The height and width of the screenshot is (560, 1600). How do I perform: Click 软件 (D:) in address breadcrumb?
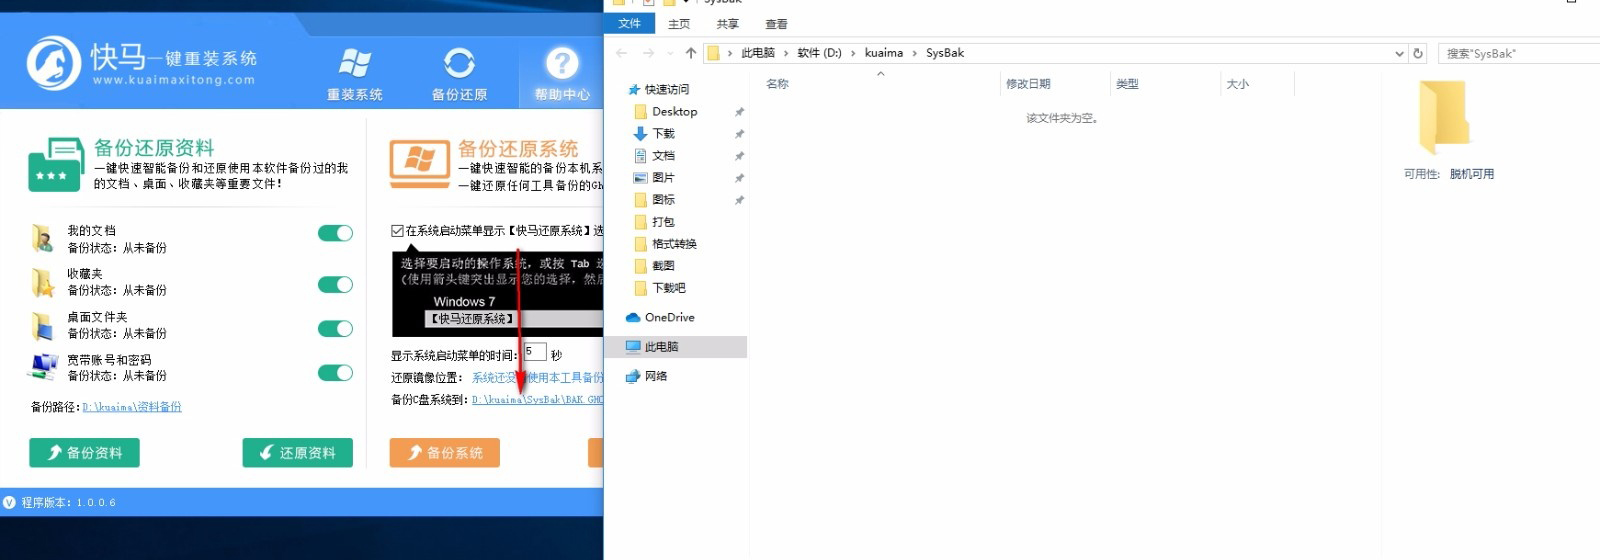819,53
